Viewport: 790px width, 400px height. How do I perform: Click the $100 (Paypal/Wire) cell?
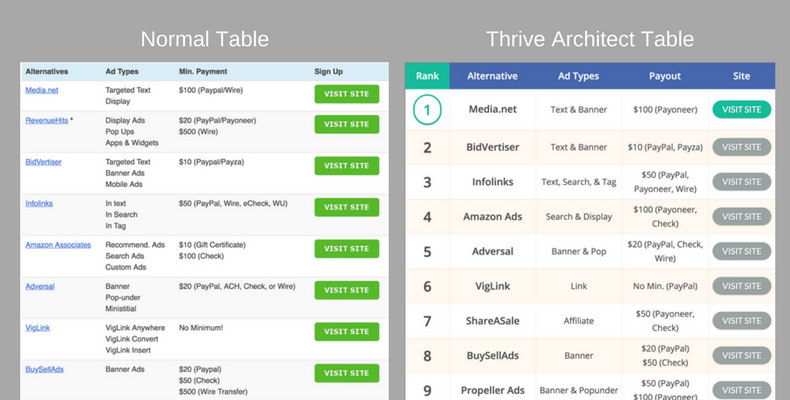[x=211, y=90]
